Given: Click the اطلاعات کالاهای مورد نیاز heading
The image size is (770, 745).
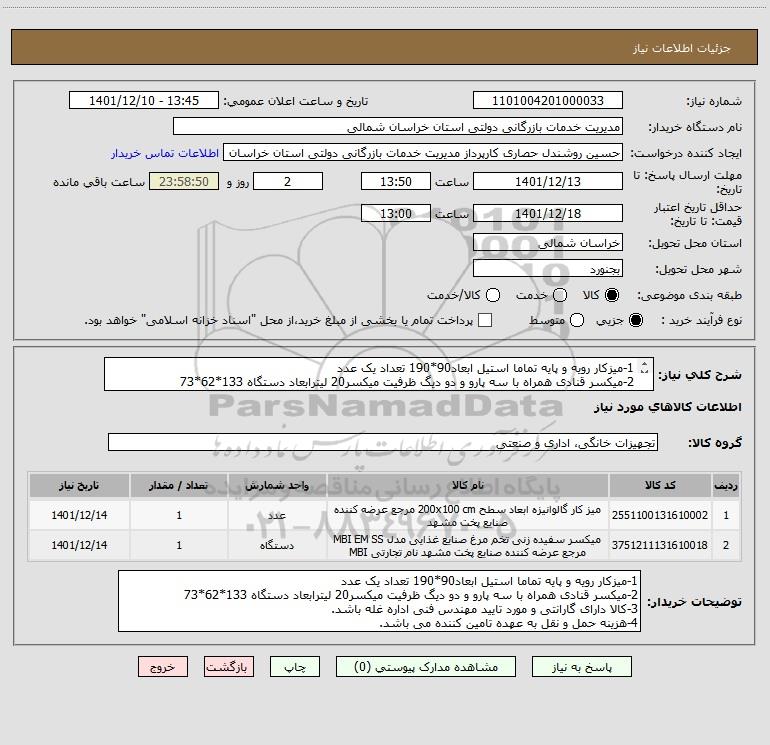Looking at the screenshot, I should coord(668,407).
